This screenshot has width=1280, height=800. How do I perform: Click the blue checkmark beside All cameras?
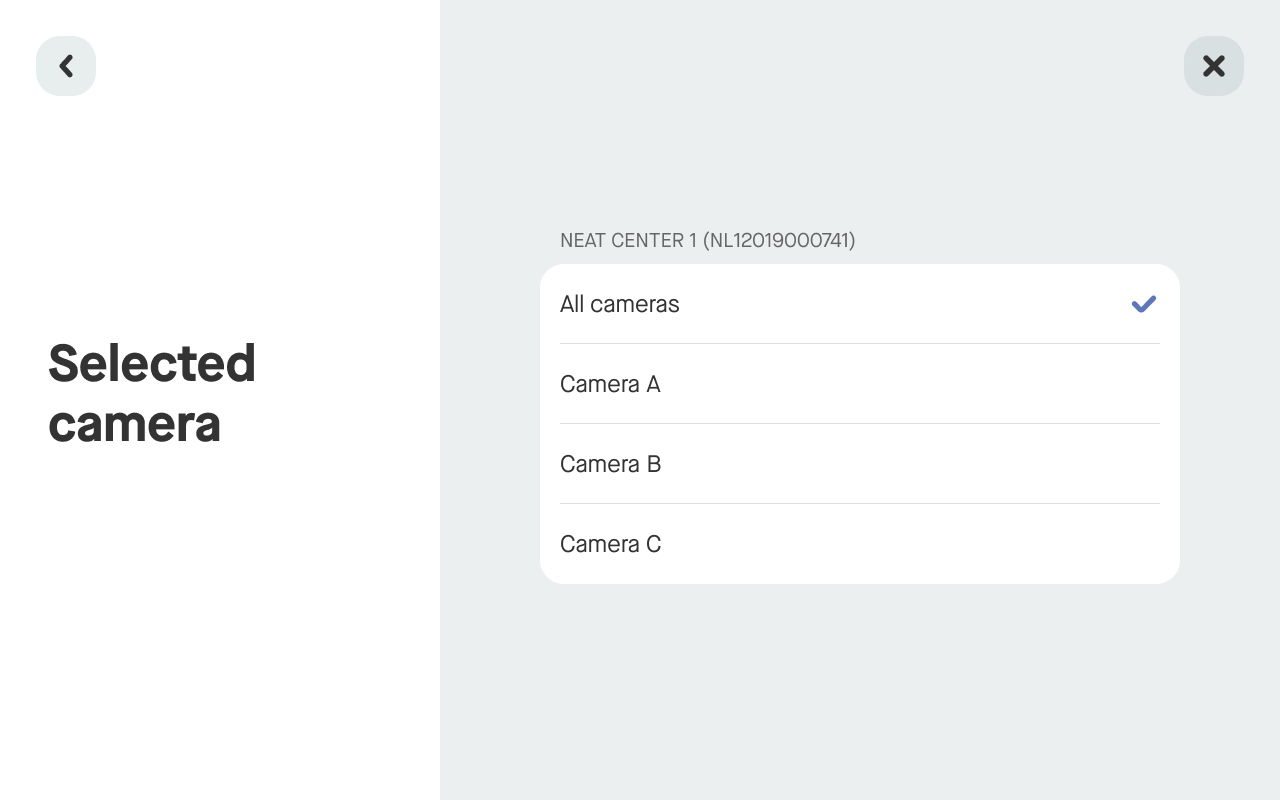coord(1143,304)
